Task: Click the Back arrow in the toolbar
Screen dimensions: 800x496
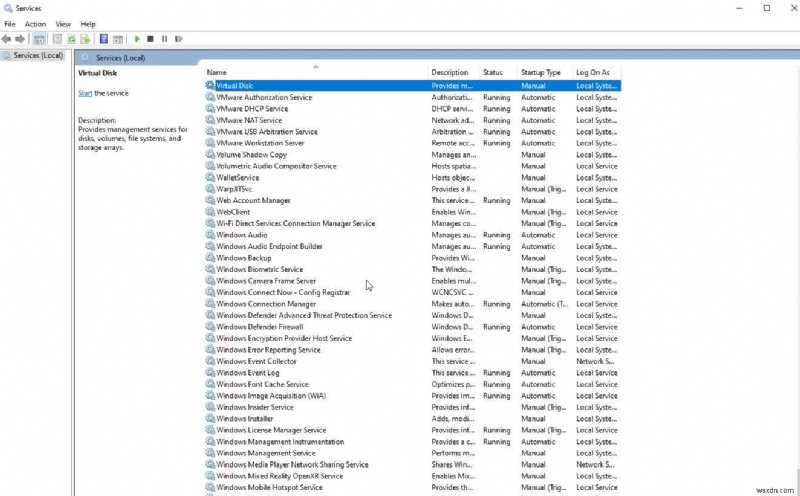Action: [6, 39]
